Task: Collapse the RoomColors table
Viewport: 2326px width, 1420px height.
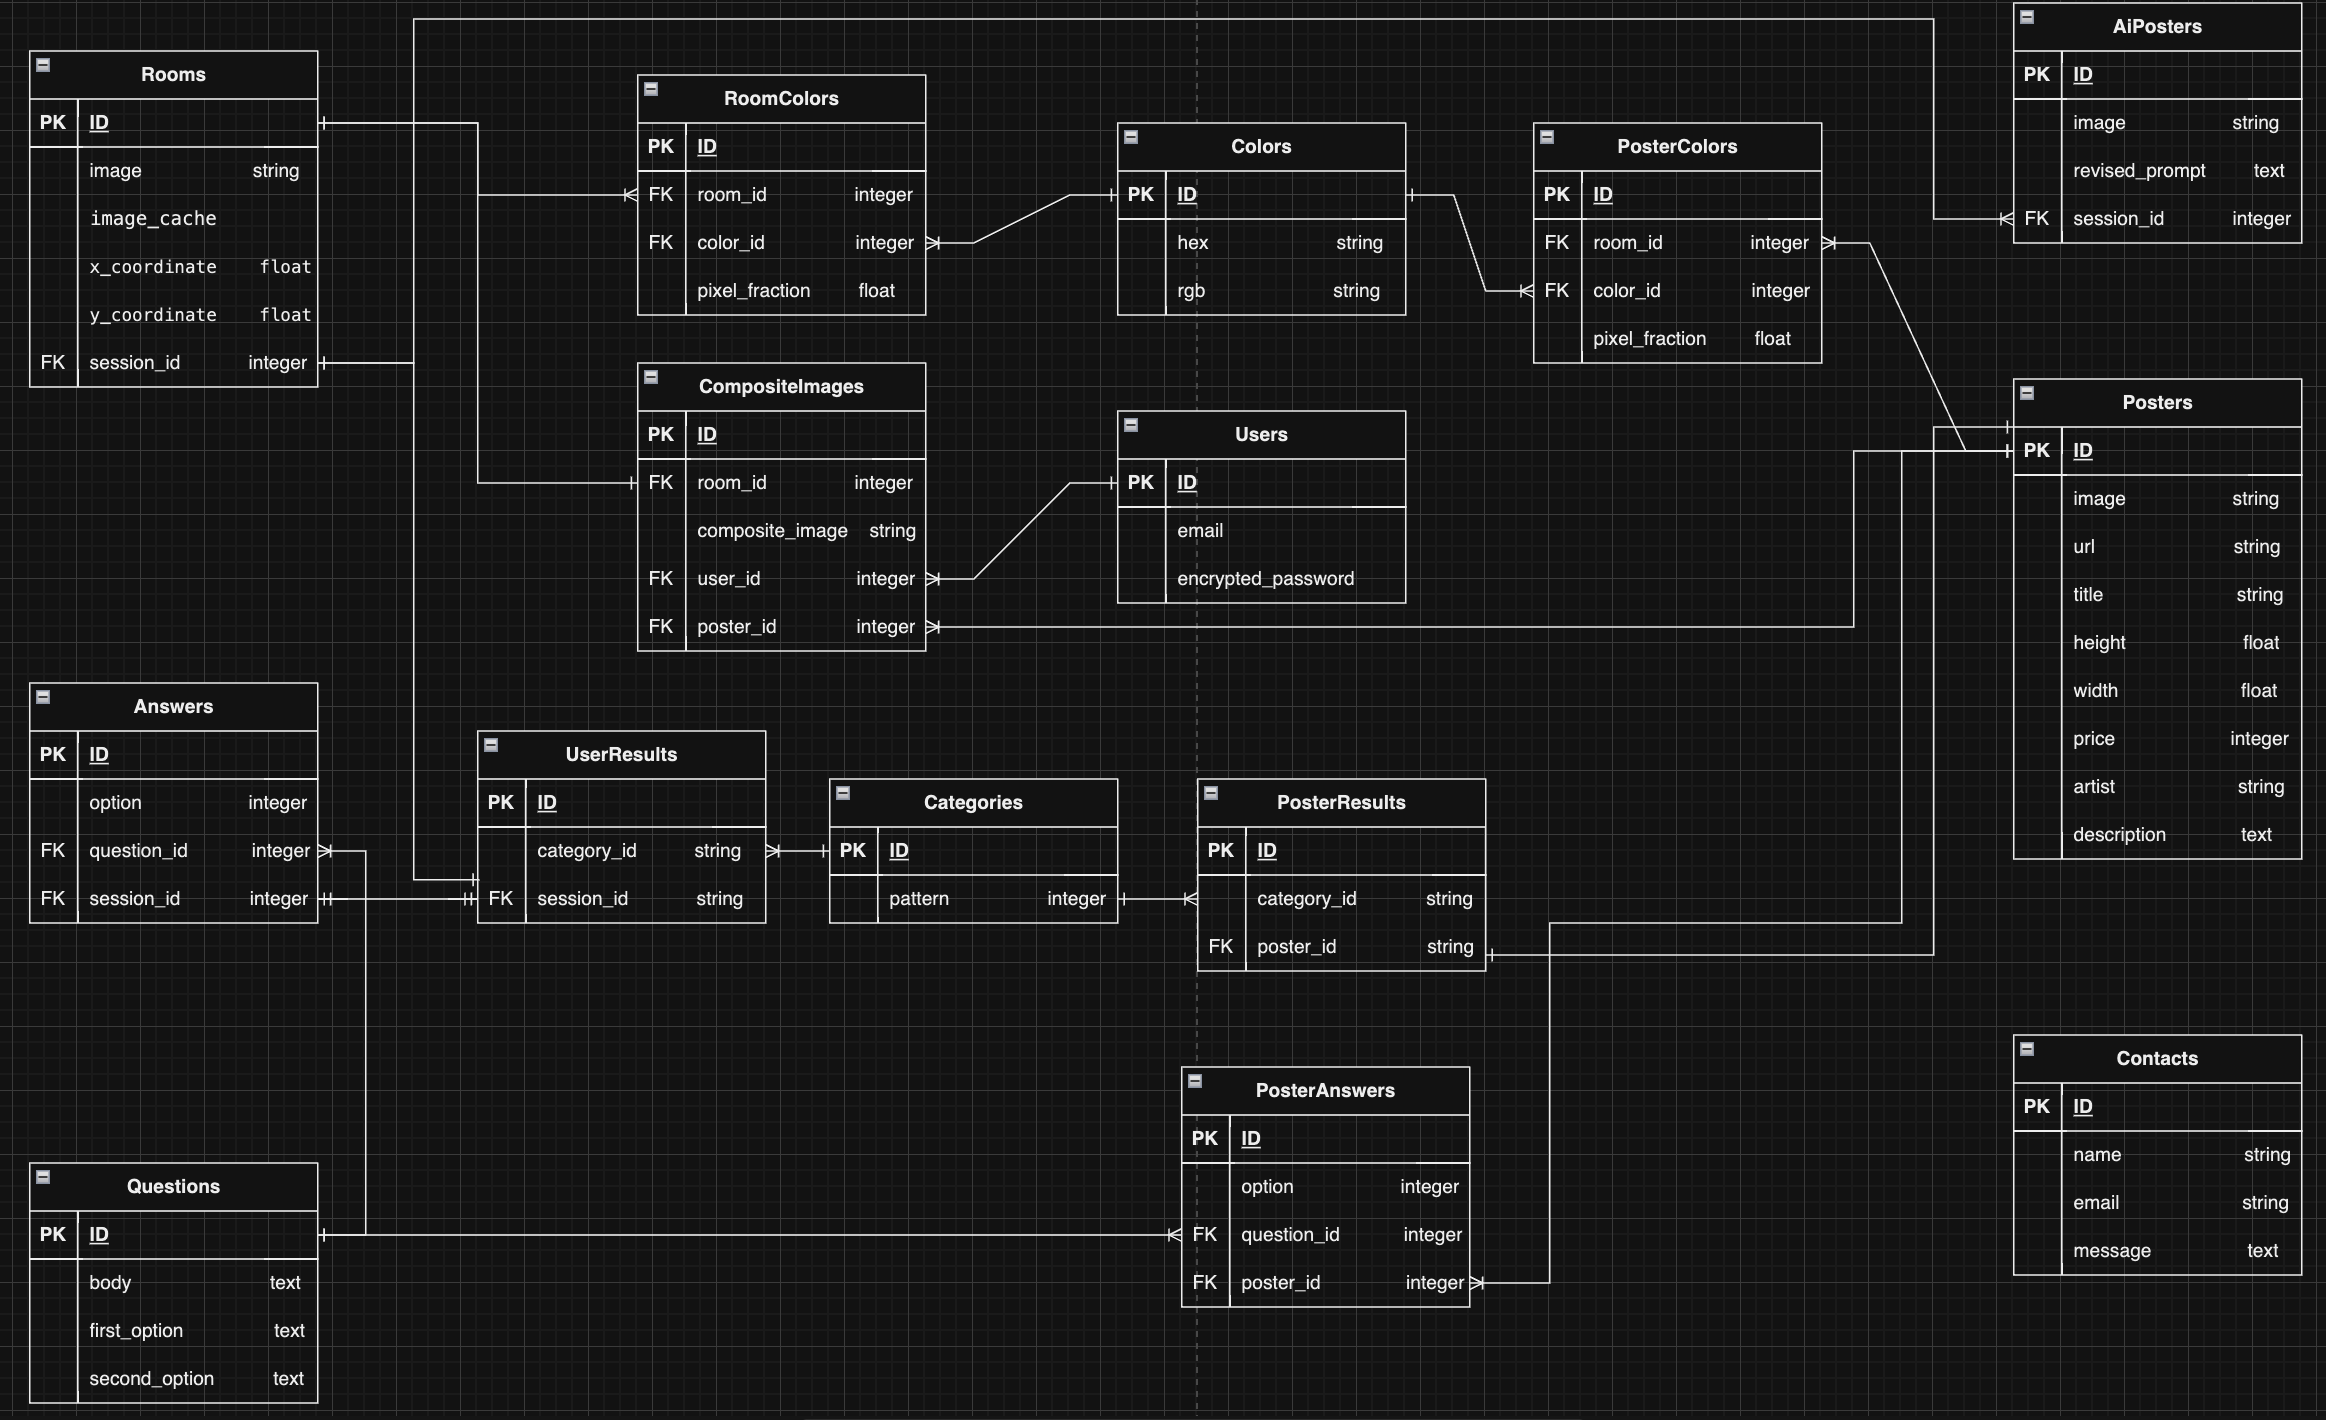Action: (x=651, y=89)
